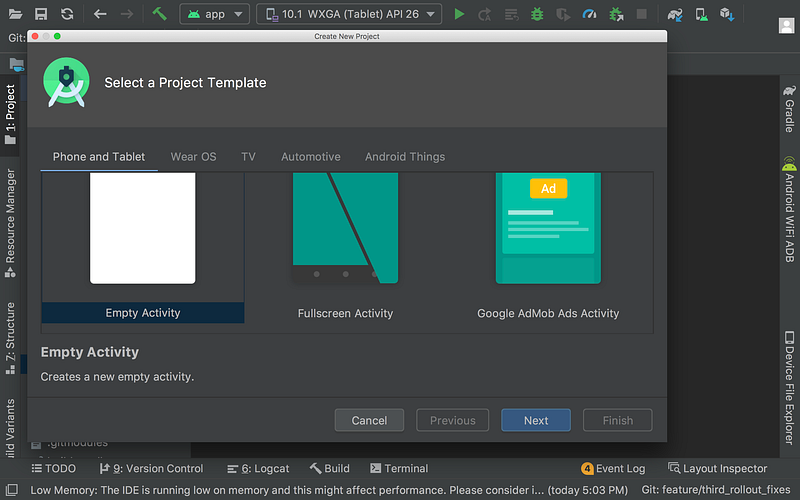
Task: Select Google AdMob Ads Activity template
Action: [x=548, y=247]
